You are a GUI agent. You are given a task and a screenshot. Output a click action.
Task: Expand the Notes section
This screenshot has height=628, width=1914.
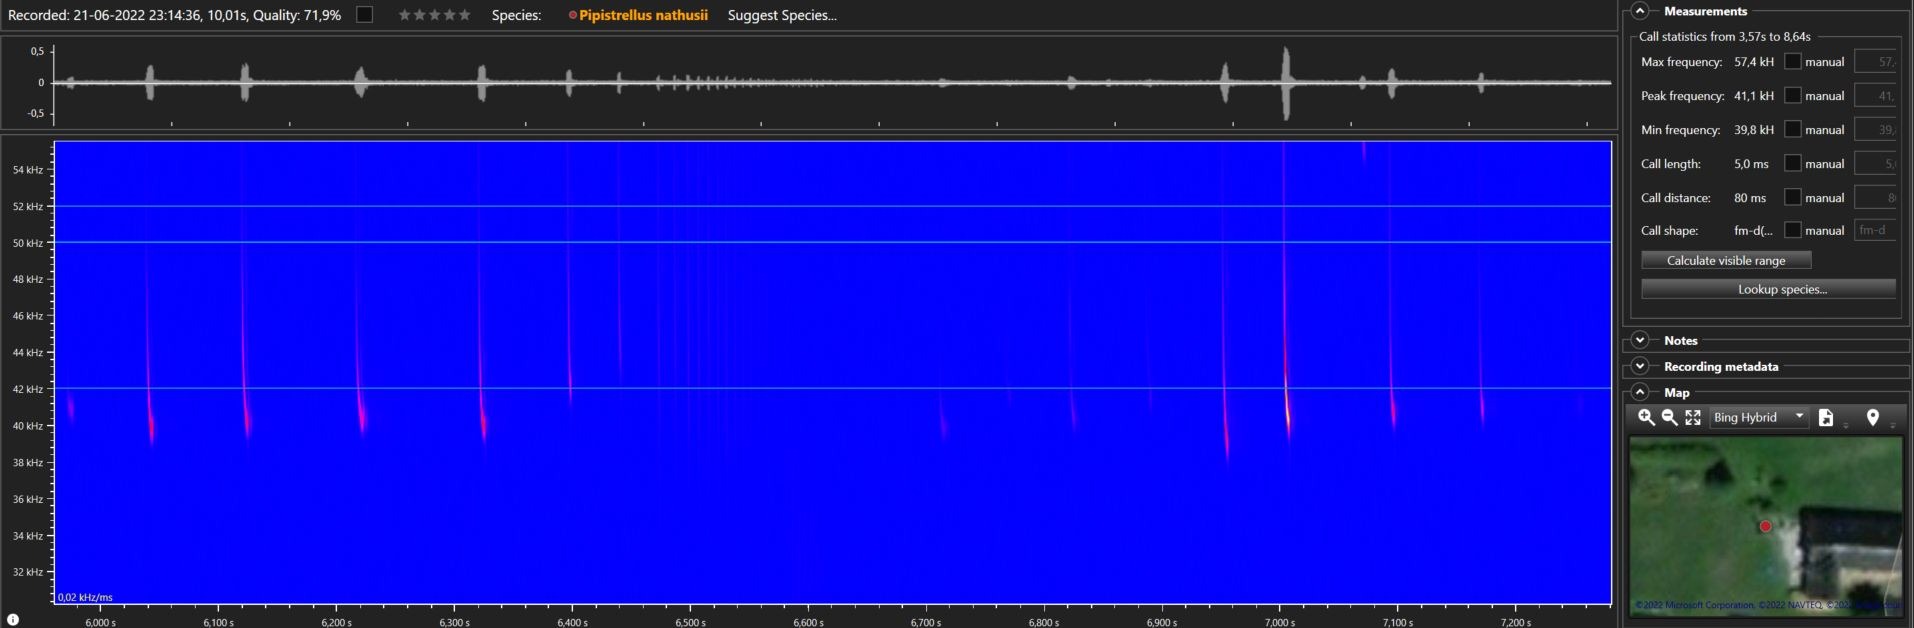(1640, 341)
